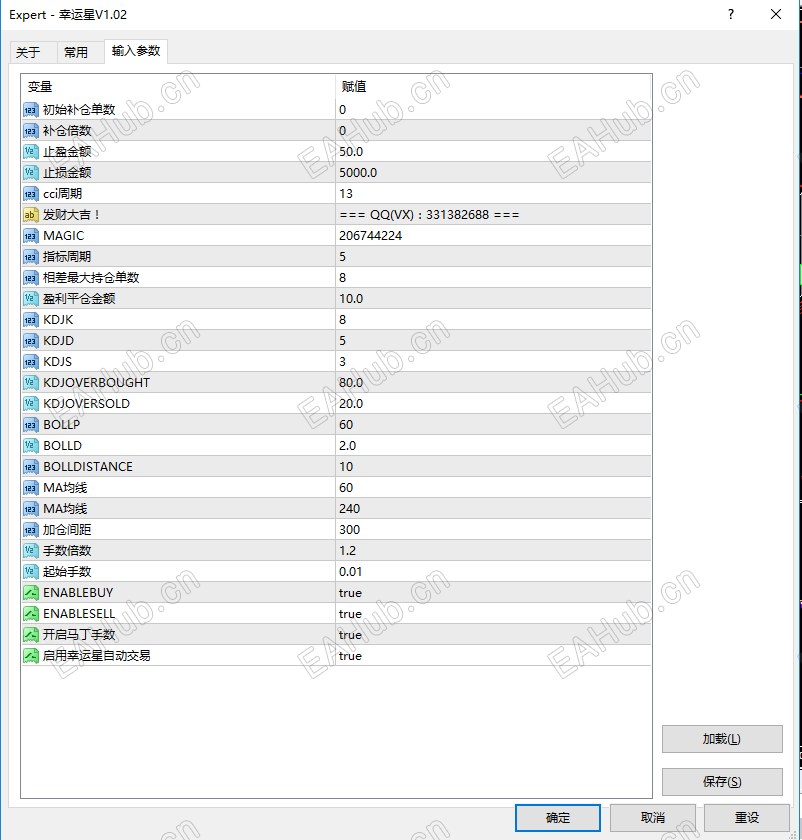
Task: Click the integer icon next to BOLLDISTANCE
Action: click(x=31, y=466)
